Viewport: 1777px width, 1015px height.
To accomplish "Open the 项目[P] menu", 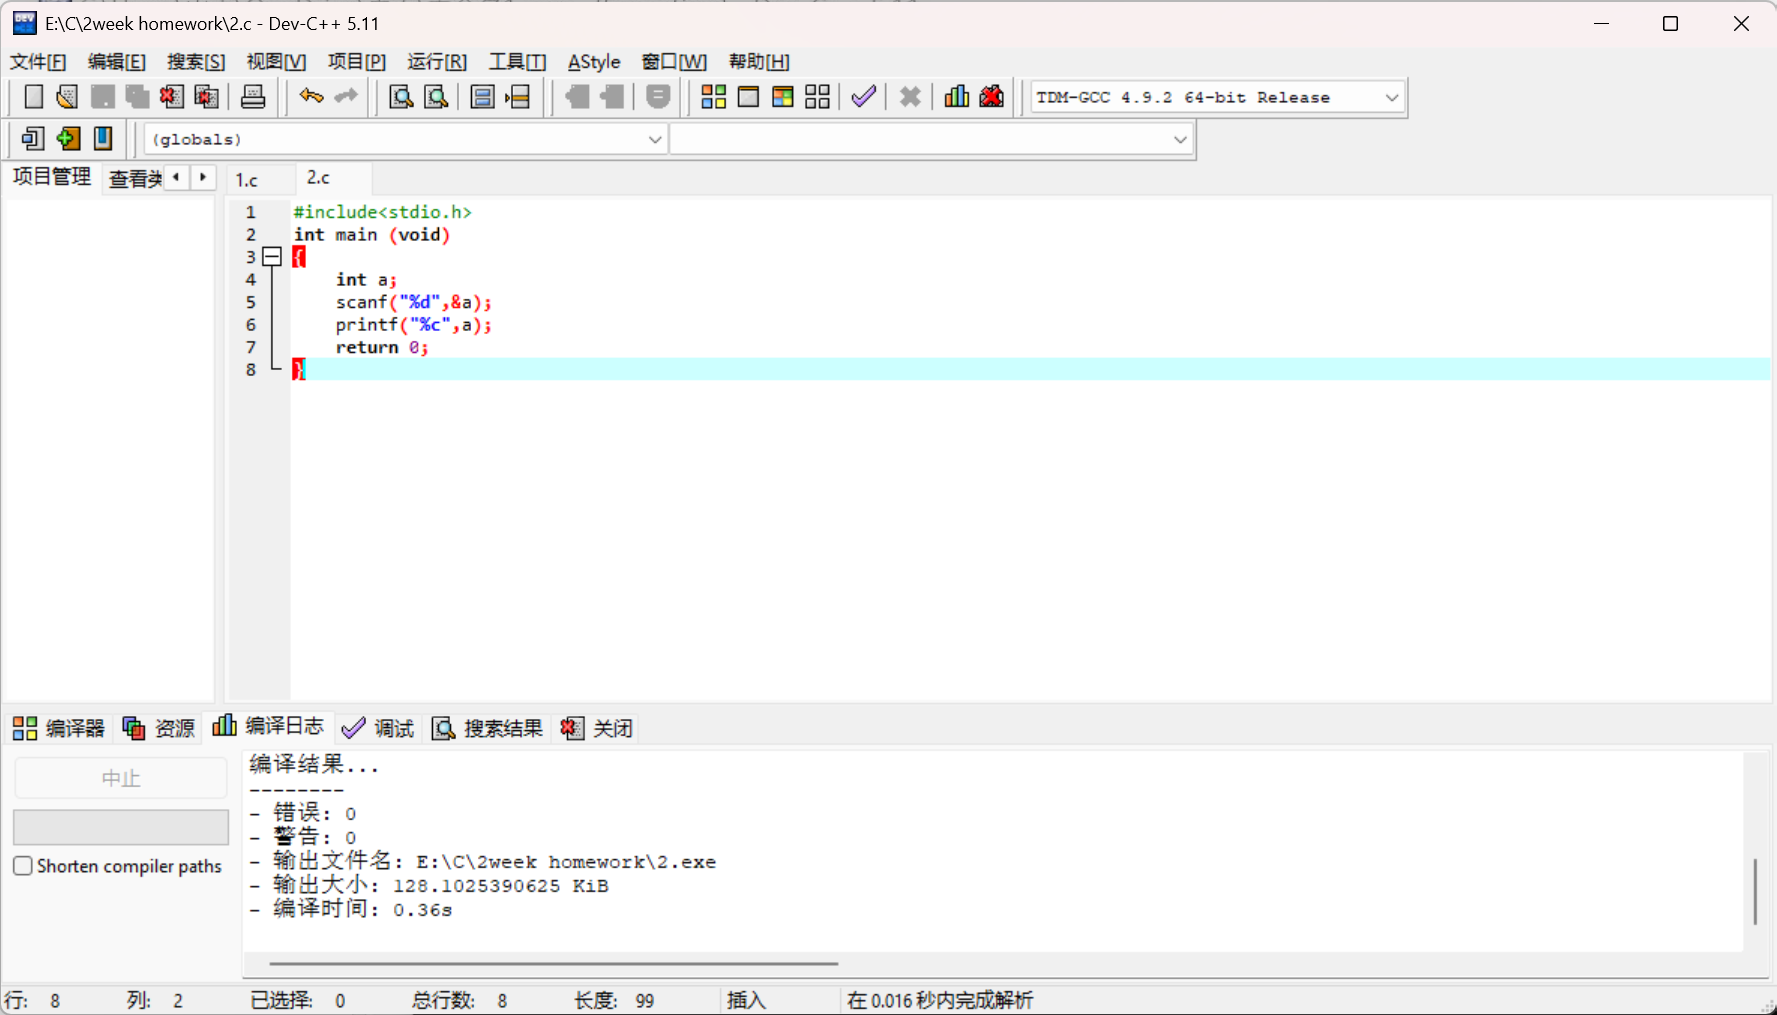I will tap(357, 62).
